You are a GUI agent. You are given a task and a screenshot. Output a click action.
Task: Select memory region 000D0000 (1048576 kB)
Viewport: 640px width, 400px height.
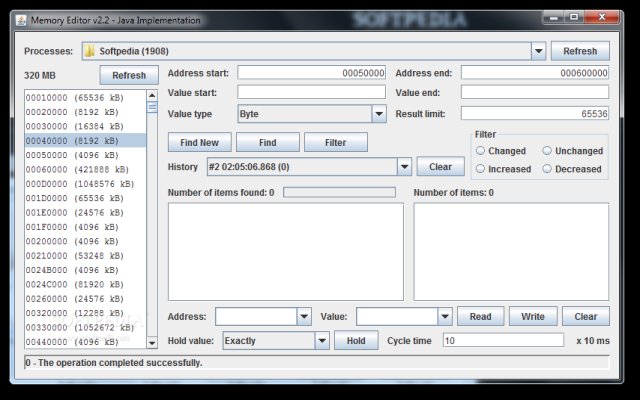tap(85, 184)
